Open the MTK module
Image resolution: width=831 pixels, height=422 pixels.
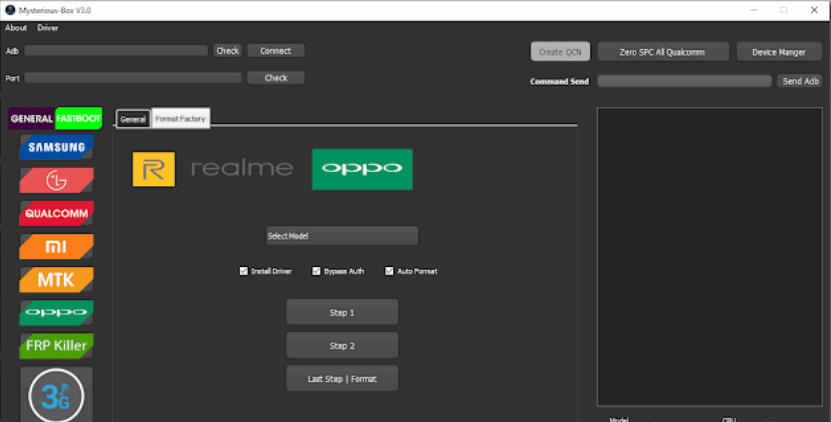point(56,279)
